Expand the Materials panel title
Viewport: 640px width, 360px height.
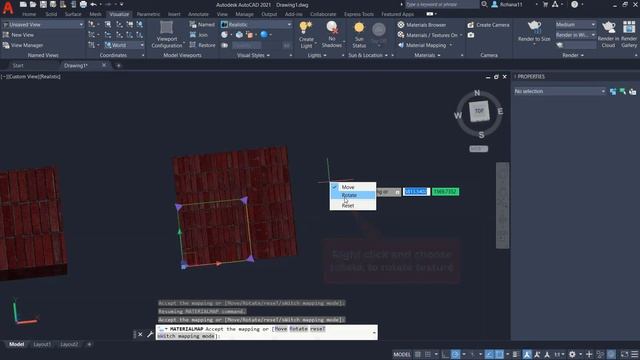coord(427,55)
